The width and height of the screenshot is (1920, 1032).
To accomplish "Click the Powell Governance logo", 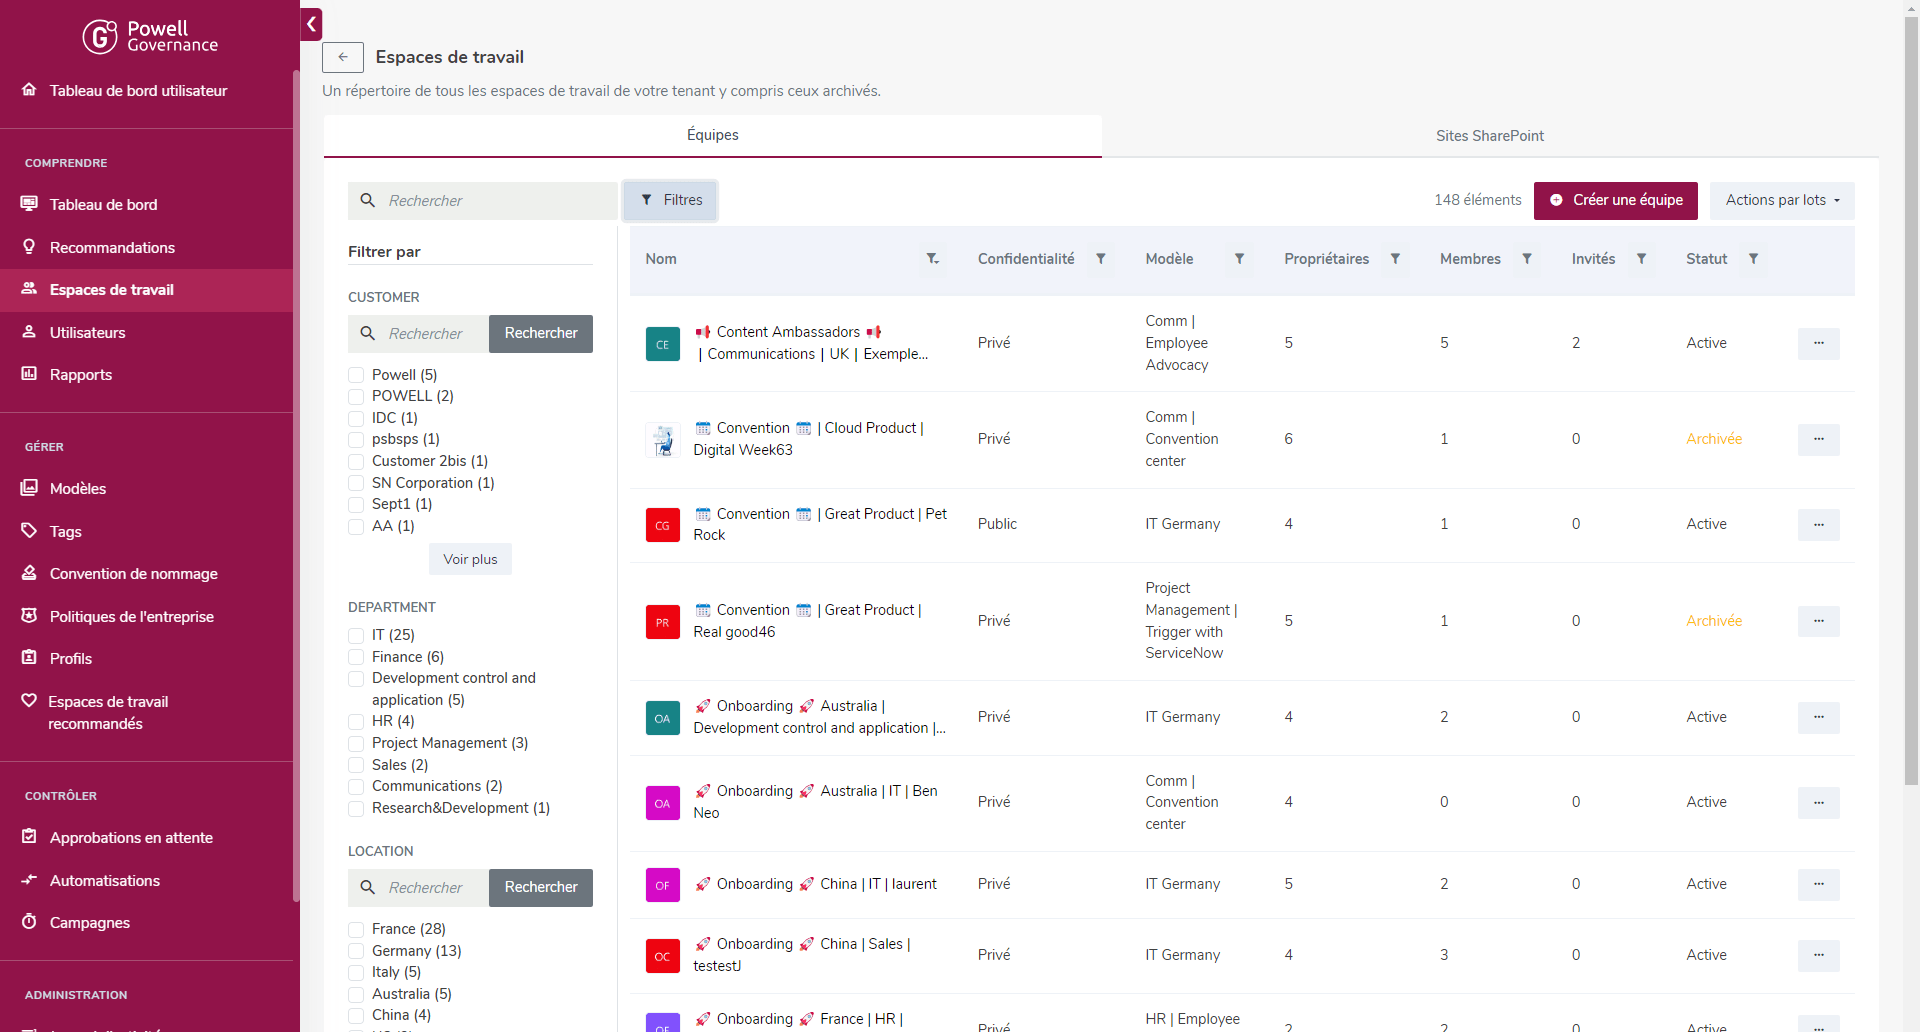I will tap(150, 37).
